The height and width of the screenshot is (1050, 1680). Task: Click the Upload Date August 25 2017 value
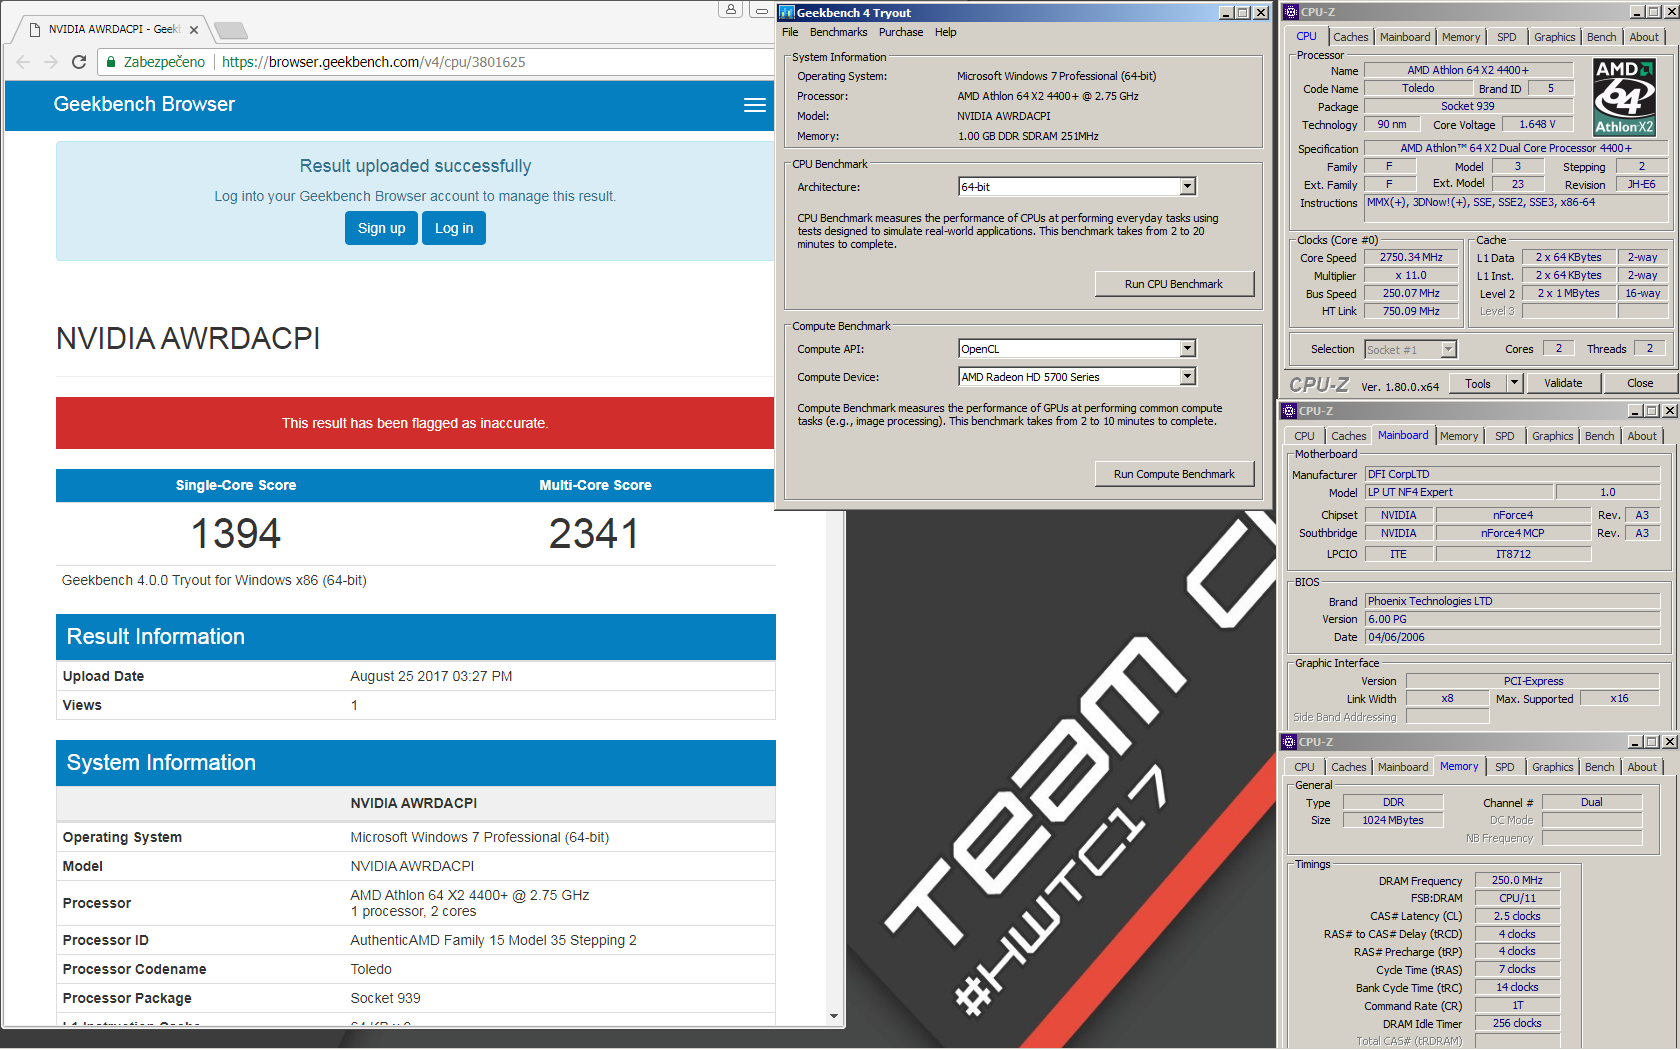[x=431, y=676]
